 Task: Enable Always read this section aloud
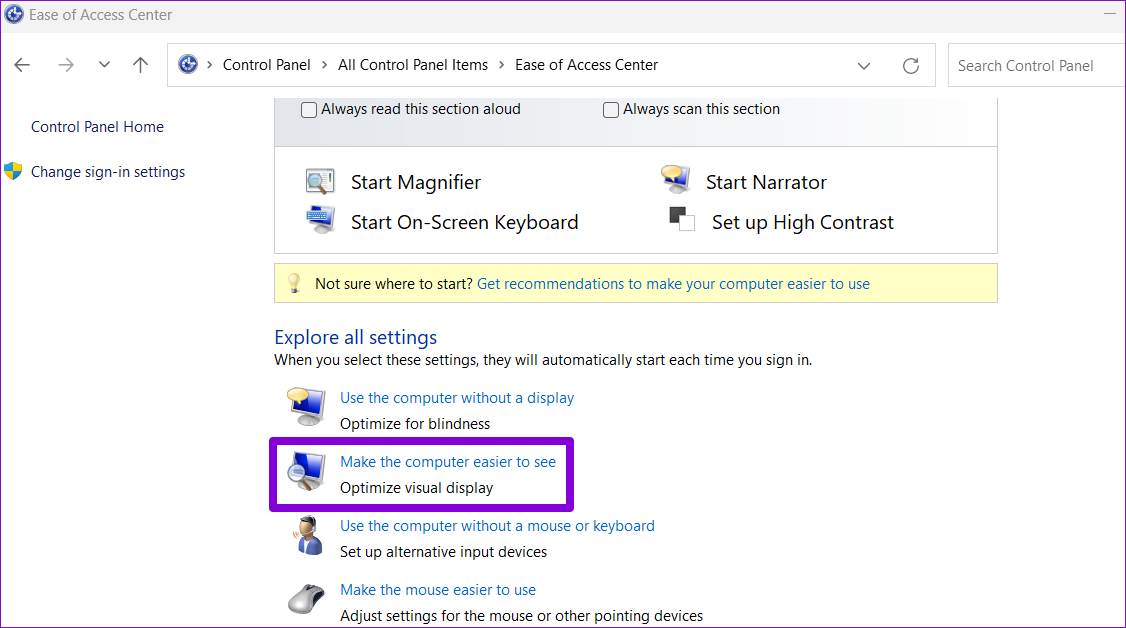tap(310, 110)
